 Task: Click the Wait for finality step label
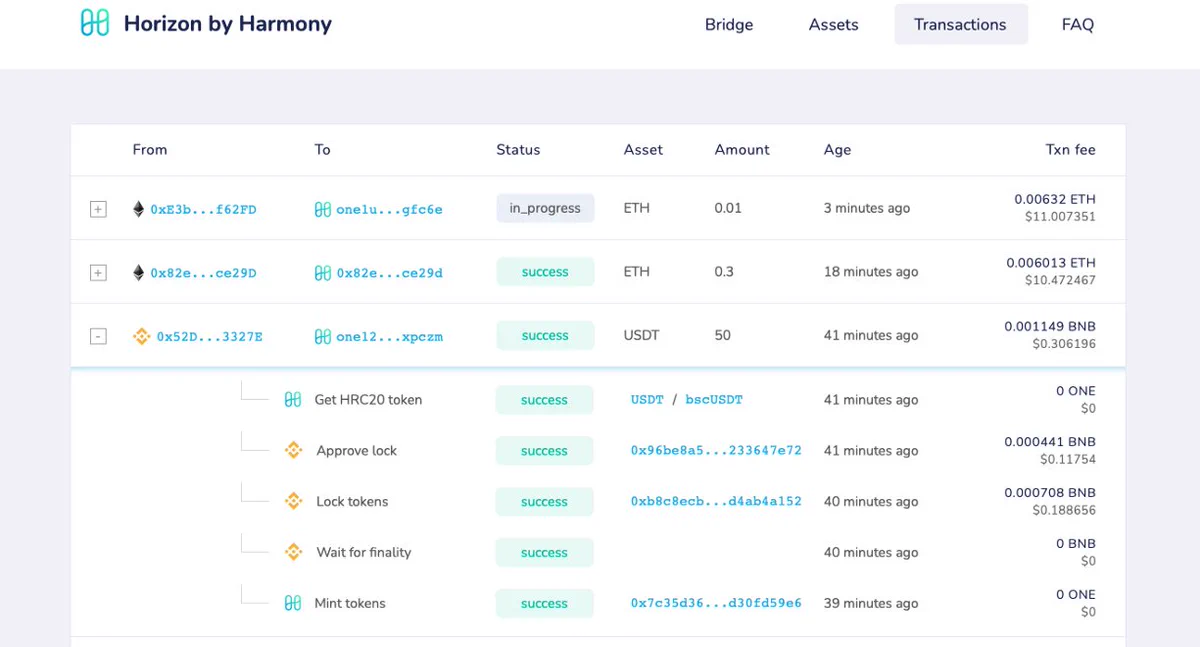364,553
